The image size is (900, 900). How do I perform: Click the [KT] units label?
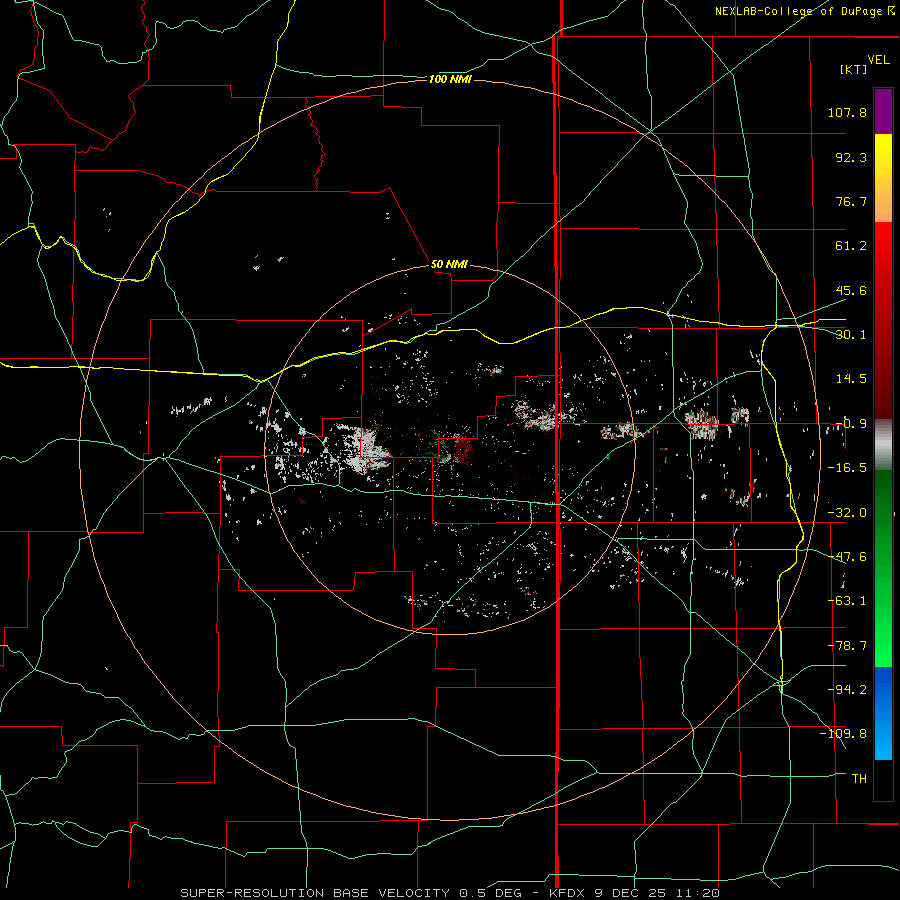pos(854,69)
